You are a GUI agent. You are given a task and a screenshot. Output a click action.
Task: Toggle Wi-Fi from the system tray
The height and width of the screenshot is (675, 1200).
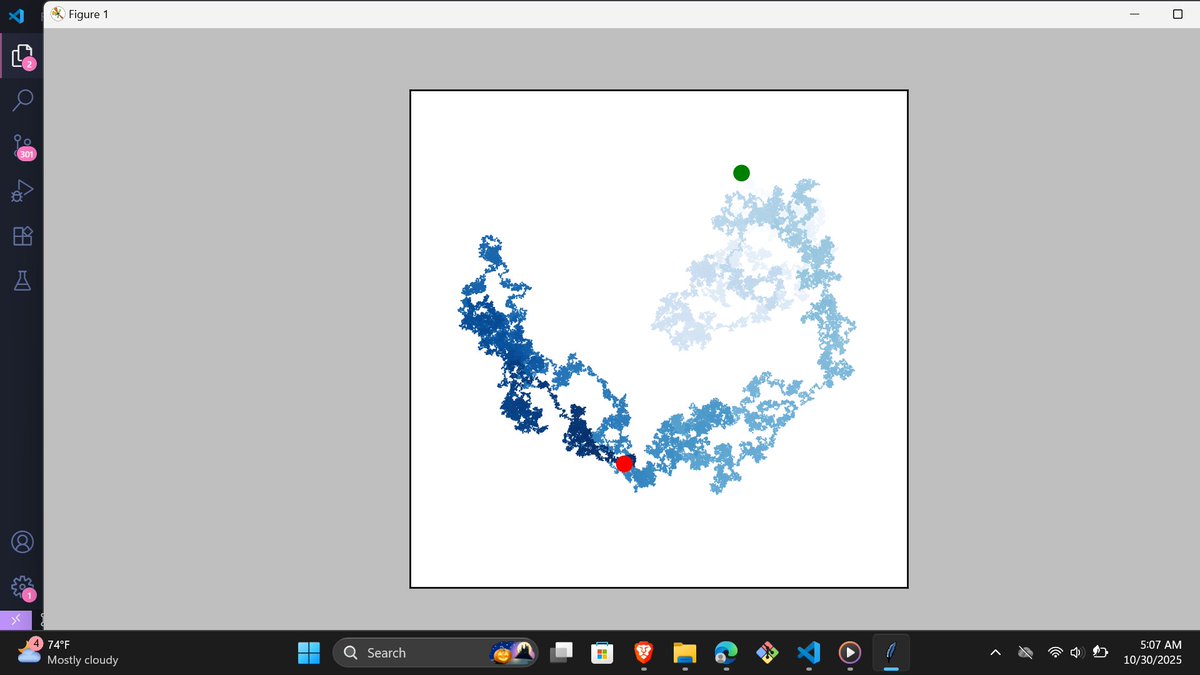tap(1053, 652)
